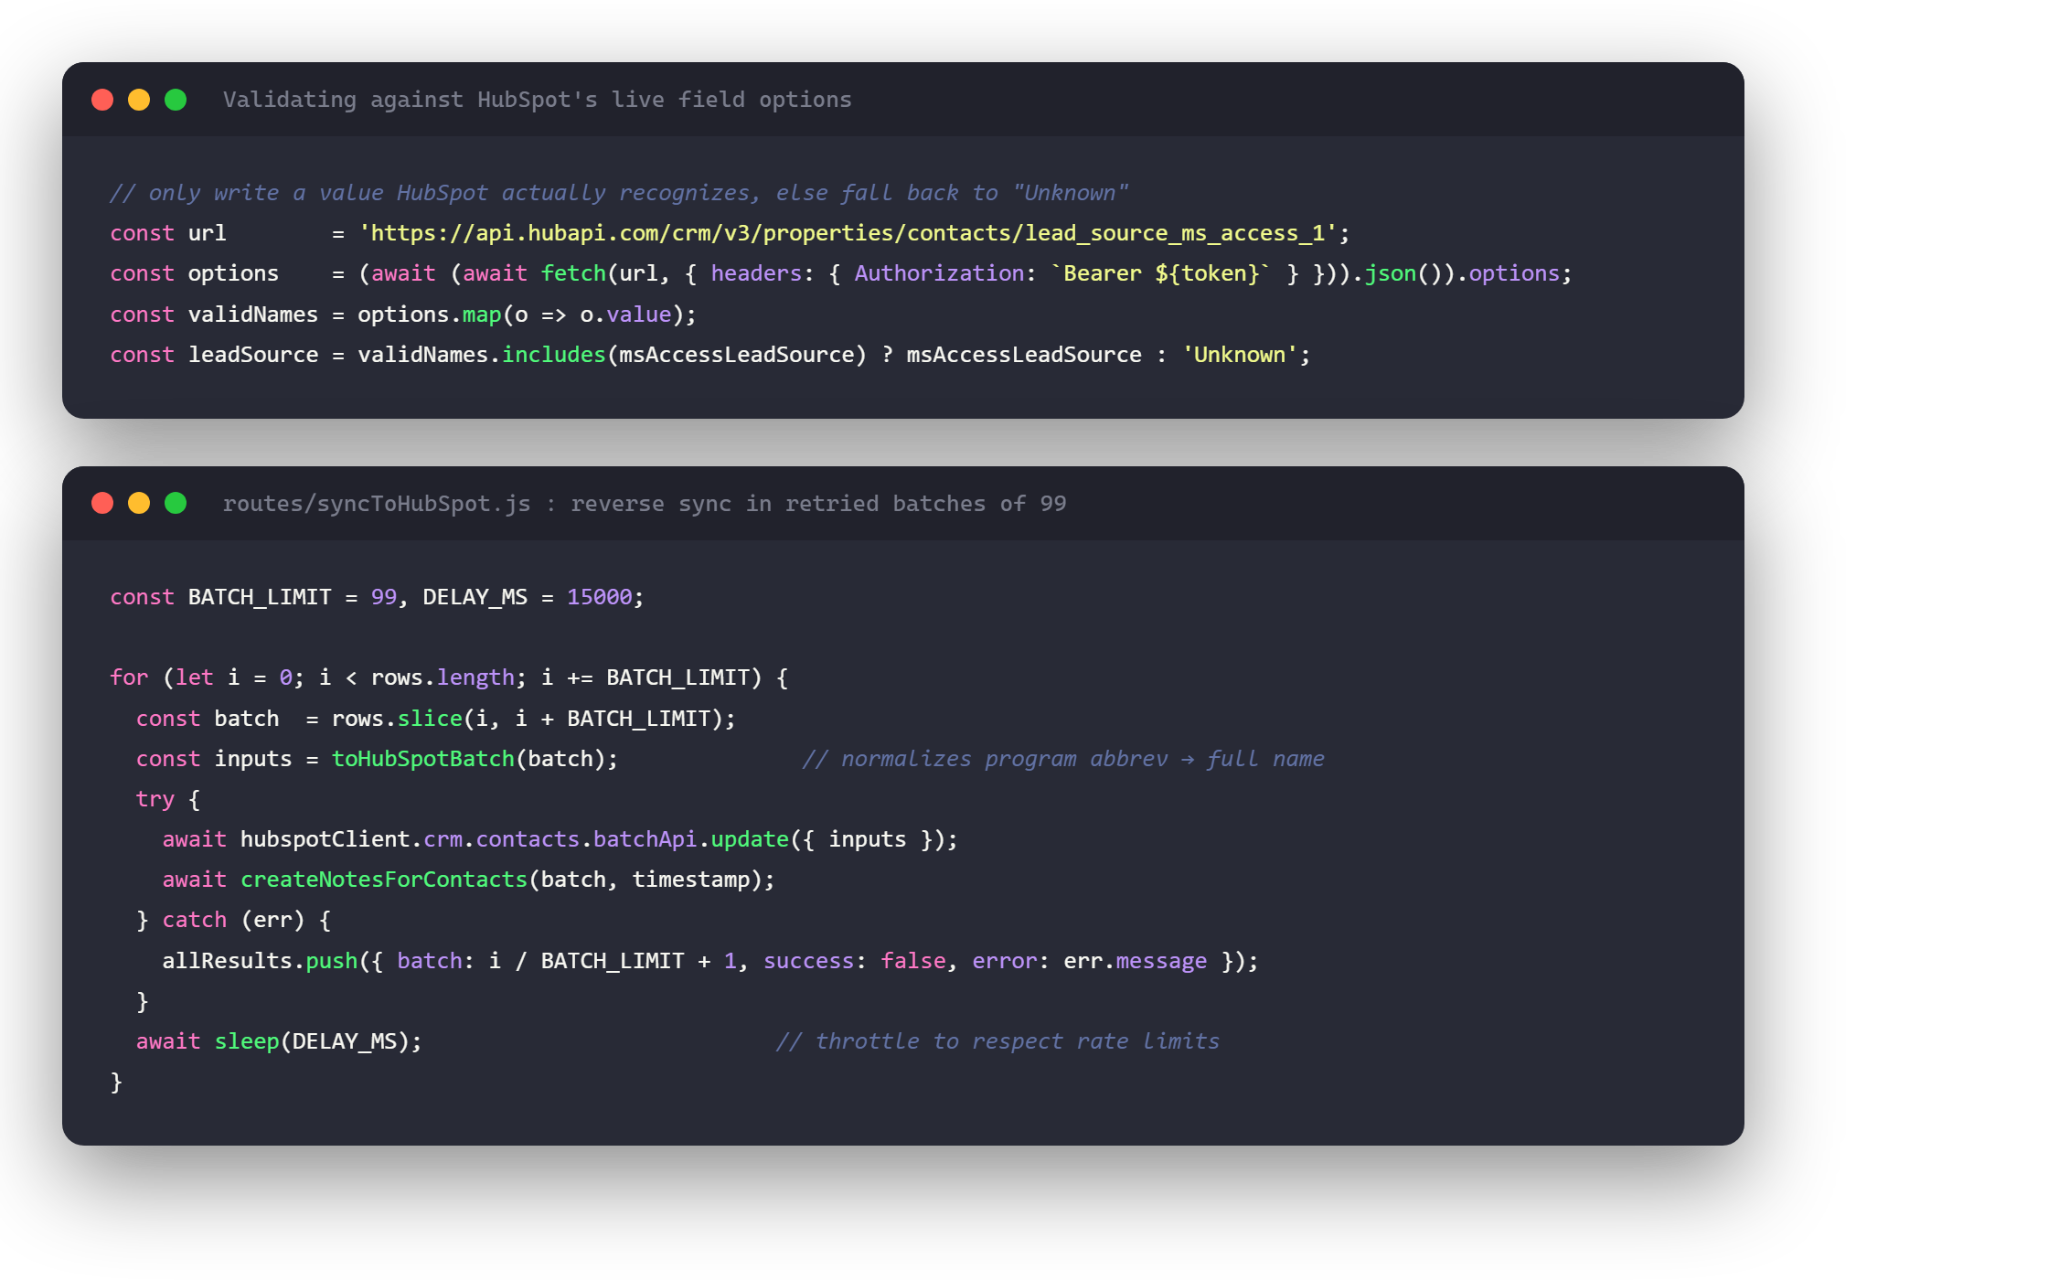Click the comment "normalizes program abbrev → full name"

[1063, 759]
